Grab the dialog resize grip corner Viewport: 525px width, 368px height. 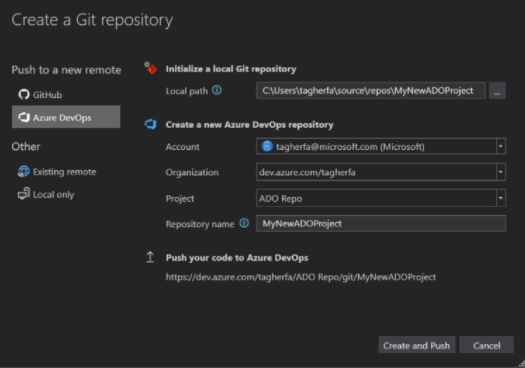522,364
